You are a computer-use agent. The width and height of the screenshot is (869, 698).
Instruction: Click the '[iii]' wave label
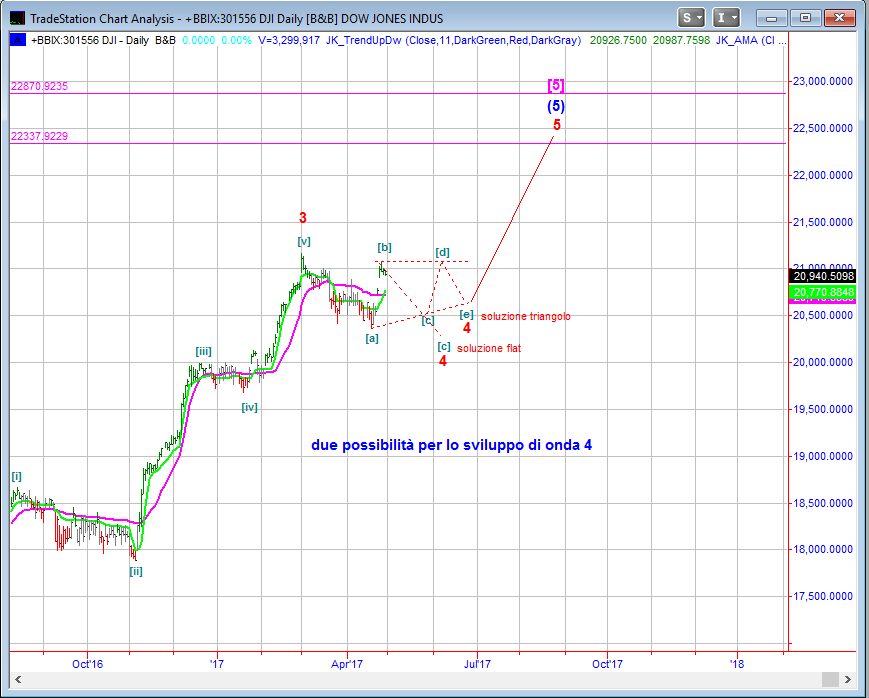point(203,351)
